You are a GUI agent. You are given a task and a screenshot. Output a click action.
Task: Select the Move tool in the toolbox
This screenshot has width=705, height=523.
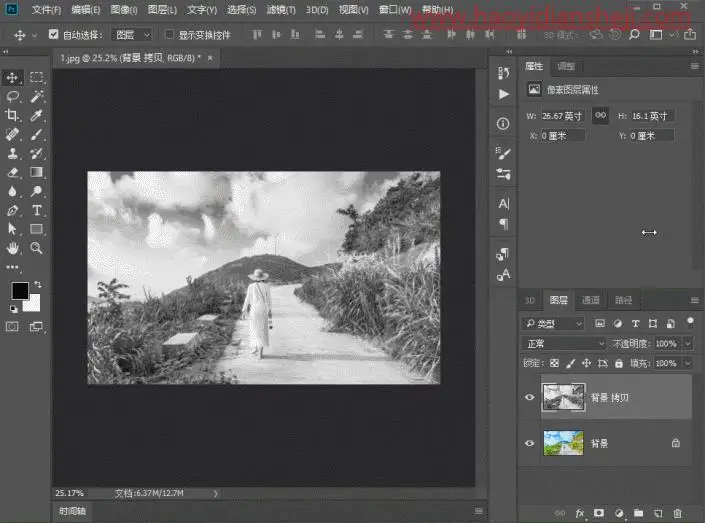coord(12,77)
